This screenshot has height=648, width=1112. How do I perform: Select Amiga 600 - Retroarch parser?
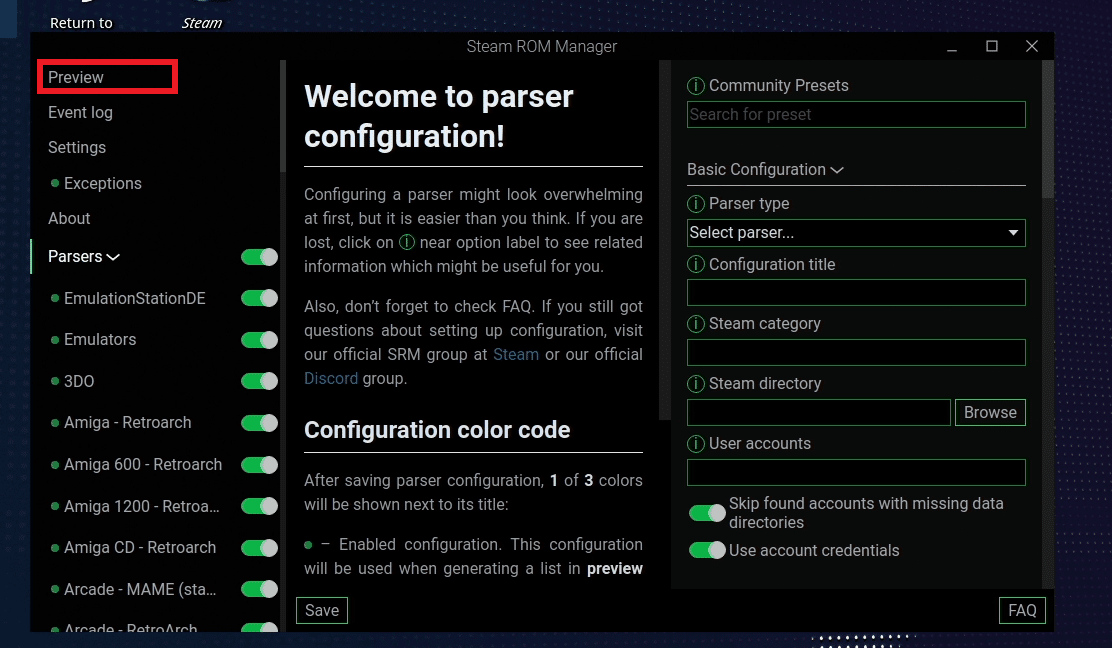click(143, 464)
